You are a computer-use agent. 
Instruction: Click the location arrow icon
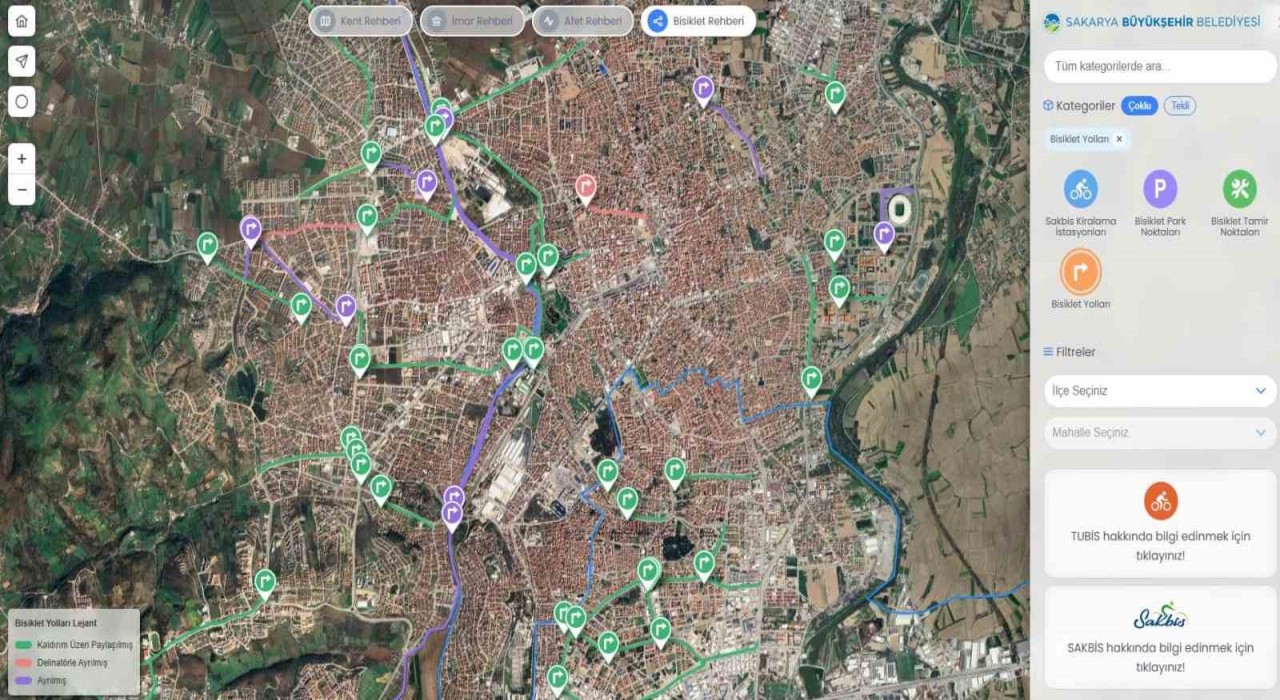point(22,61)
